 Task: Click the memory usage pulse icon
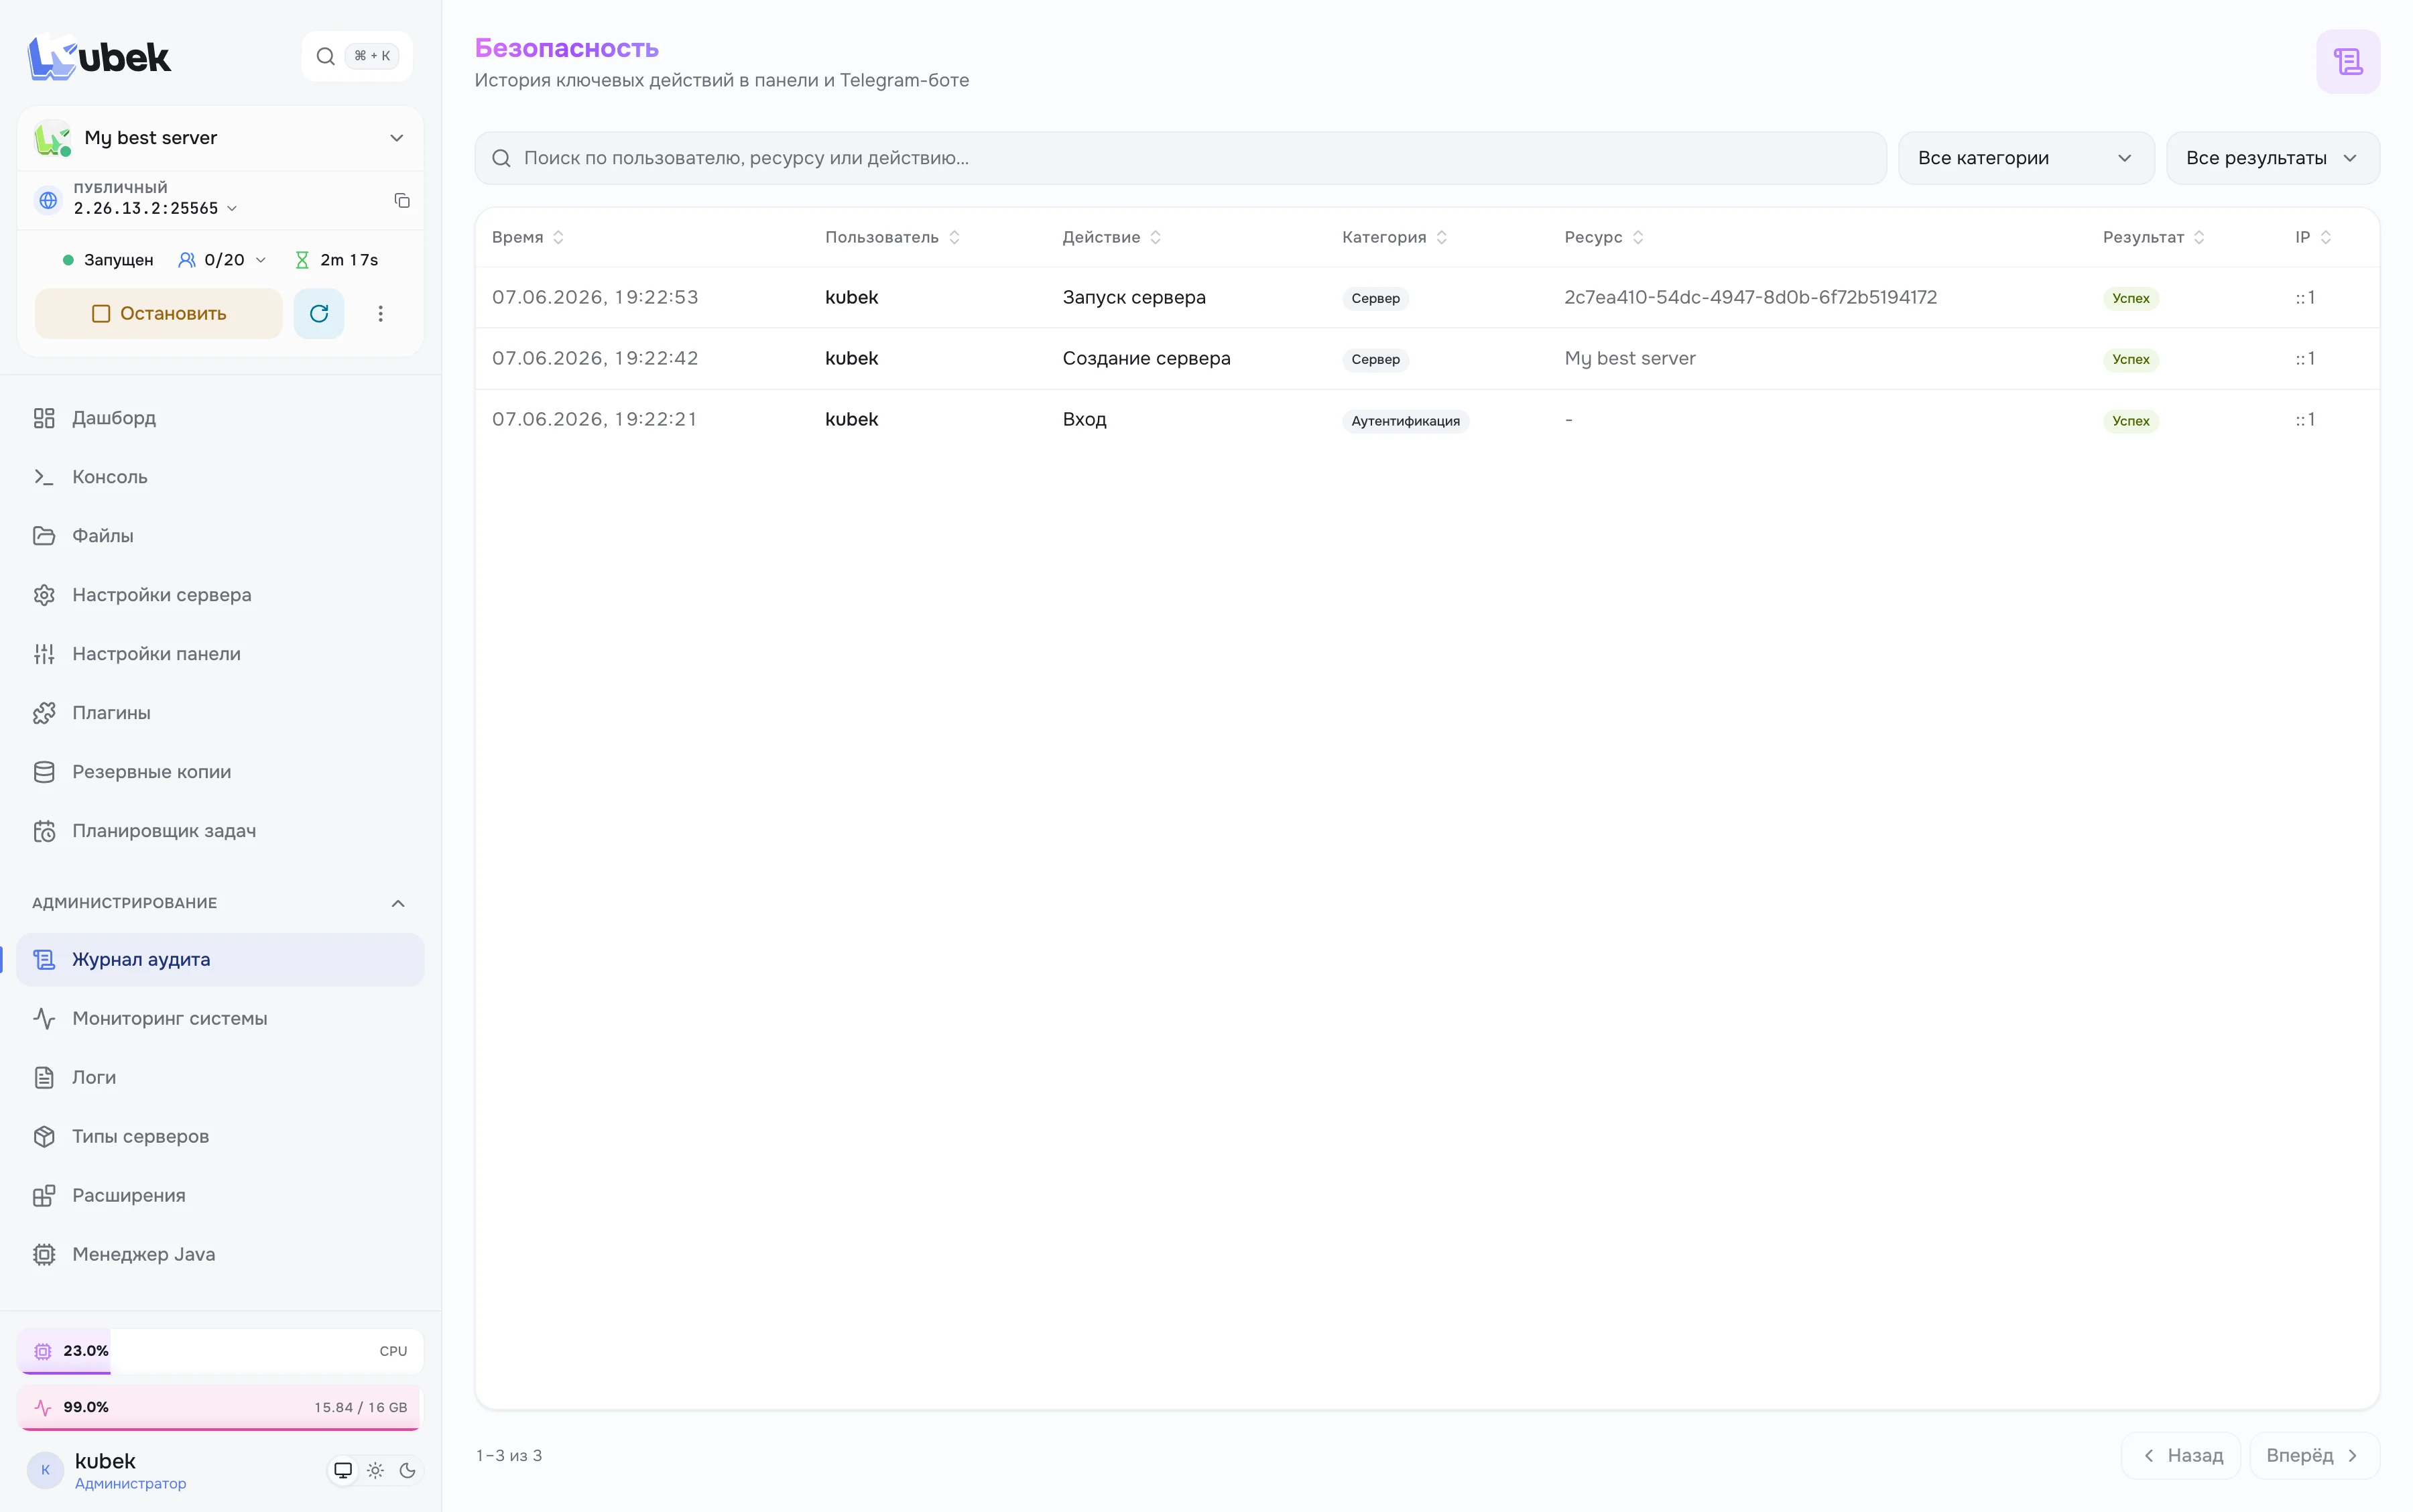point(43,1407)
